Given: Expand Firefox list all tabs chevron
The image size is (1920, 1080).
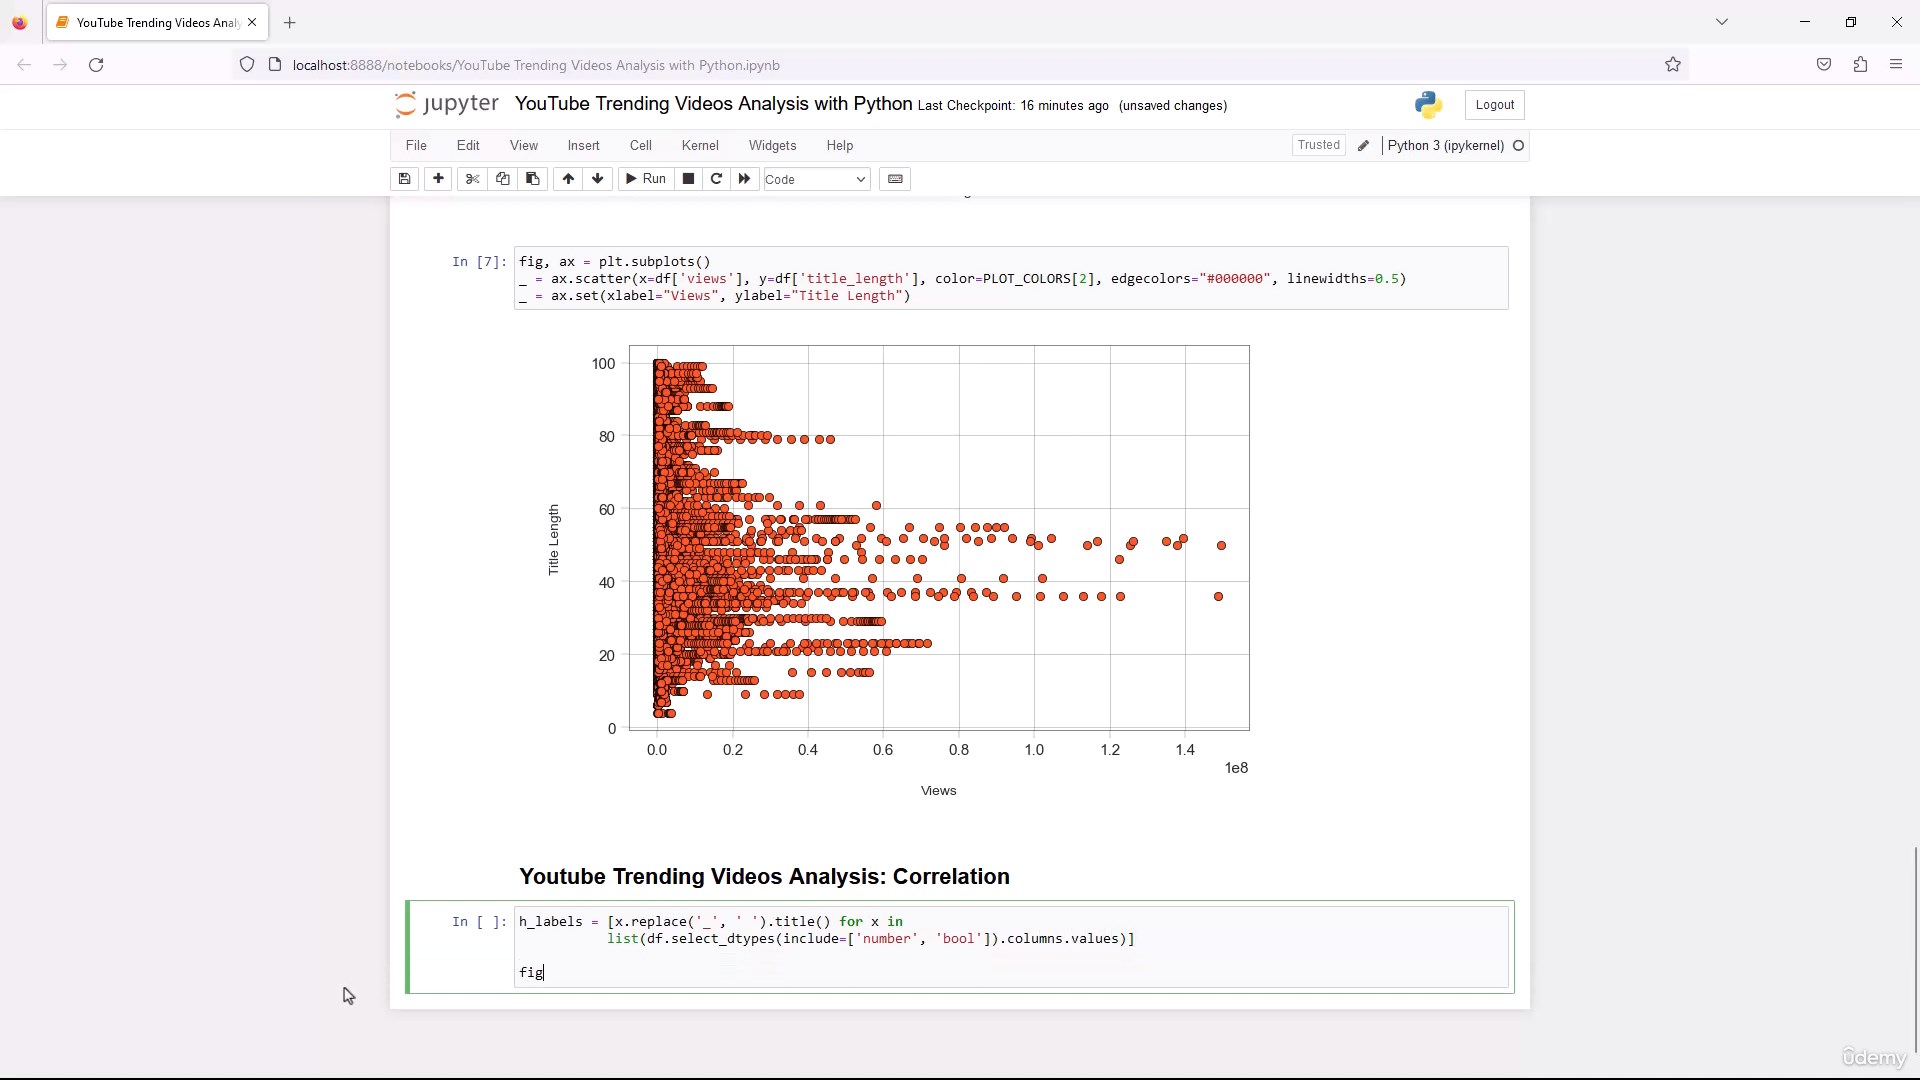Looking at the screenshot, I should (x=1722, y=22).
